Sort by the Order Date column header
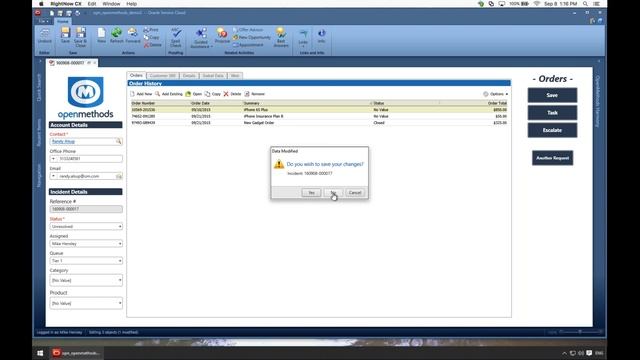640x360 pixels. (x=200, y=103)
